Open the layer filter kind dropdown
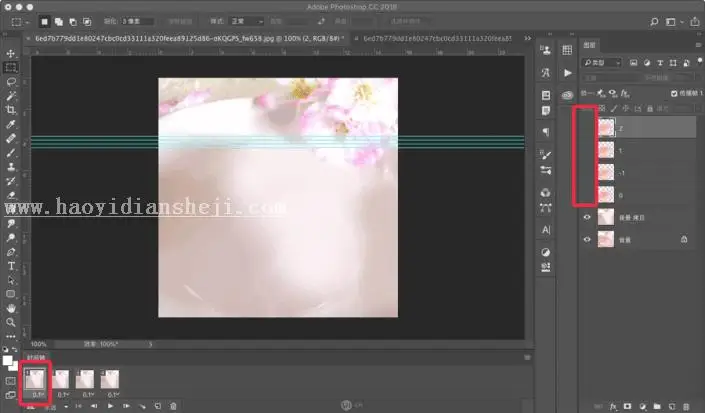This screenshot has height=413, width=705. pos(602,63)
